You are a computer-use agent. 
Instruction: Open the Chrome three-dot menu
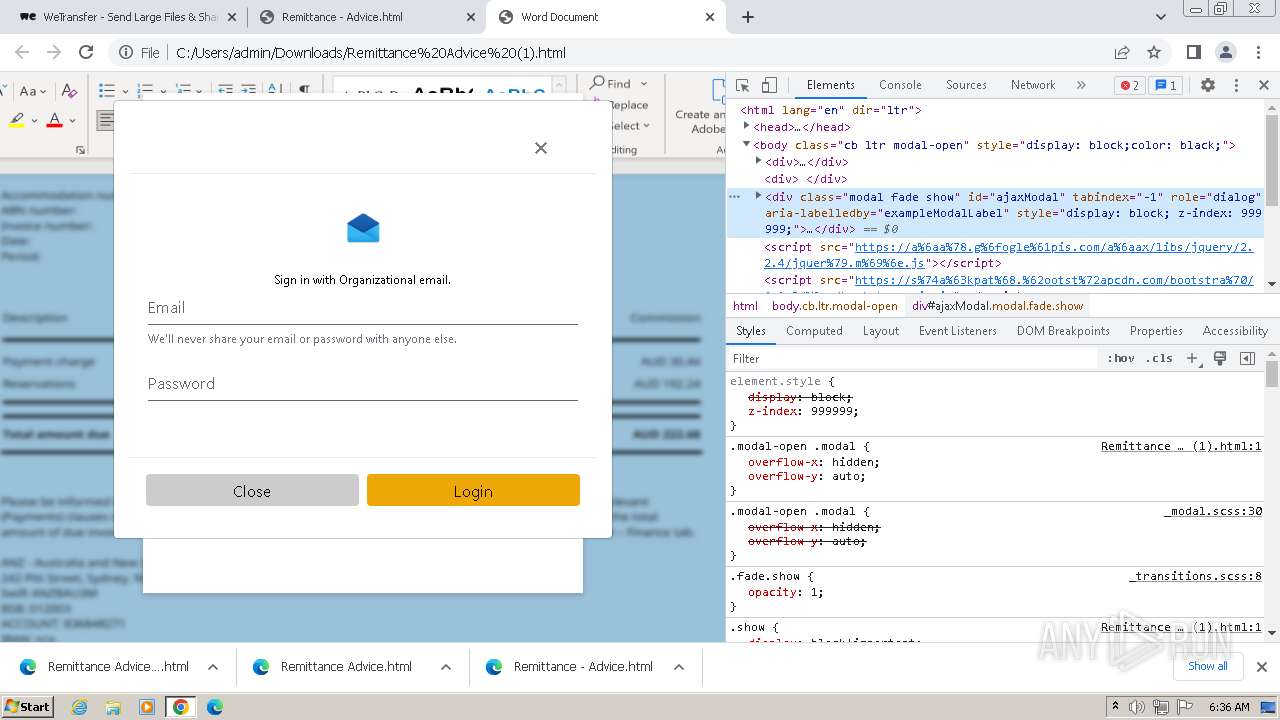click(x=1258, y=53)
